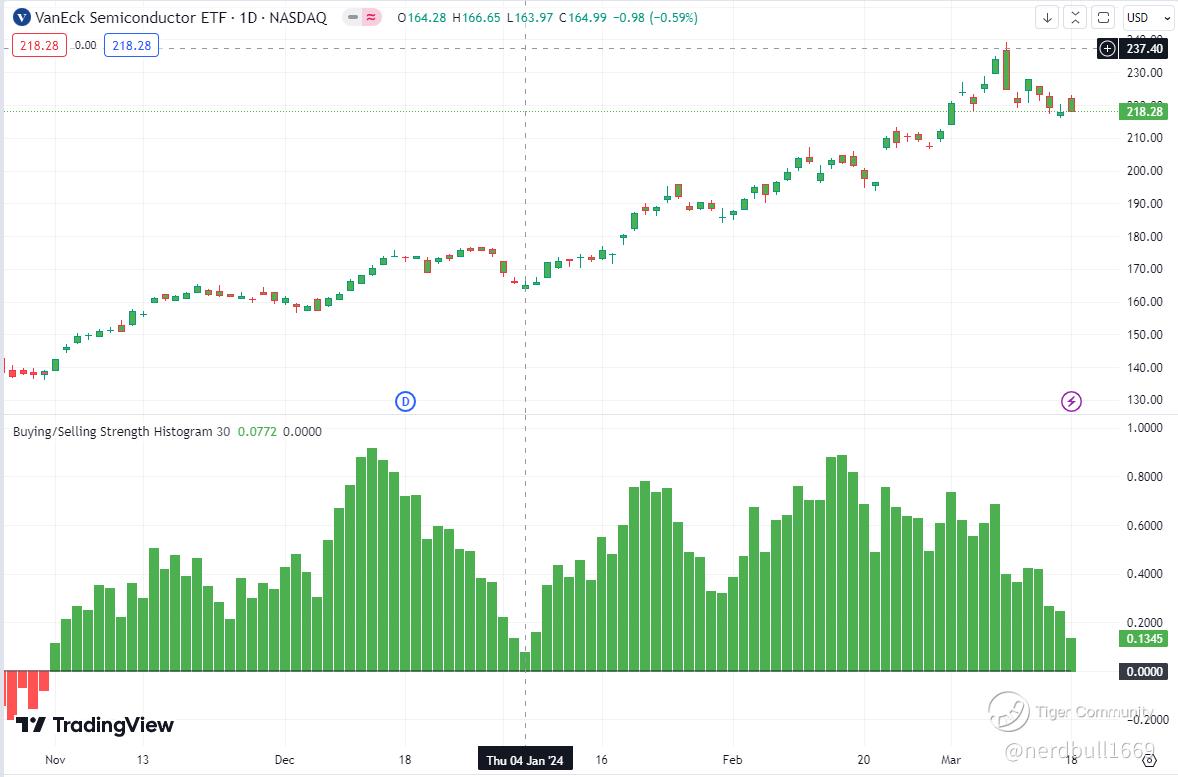Screen dimensions: 1178x777
Task: Click the Thu 04 Jan '24 date label
Action: [525, 760]
